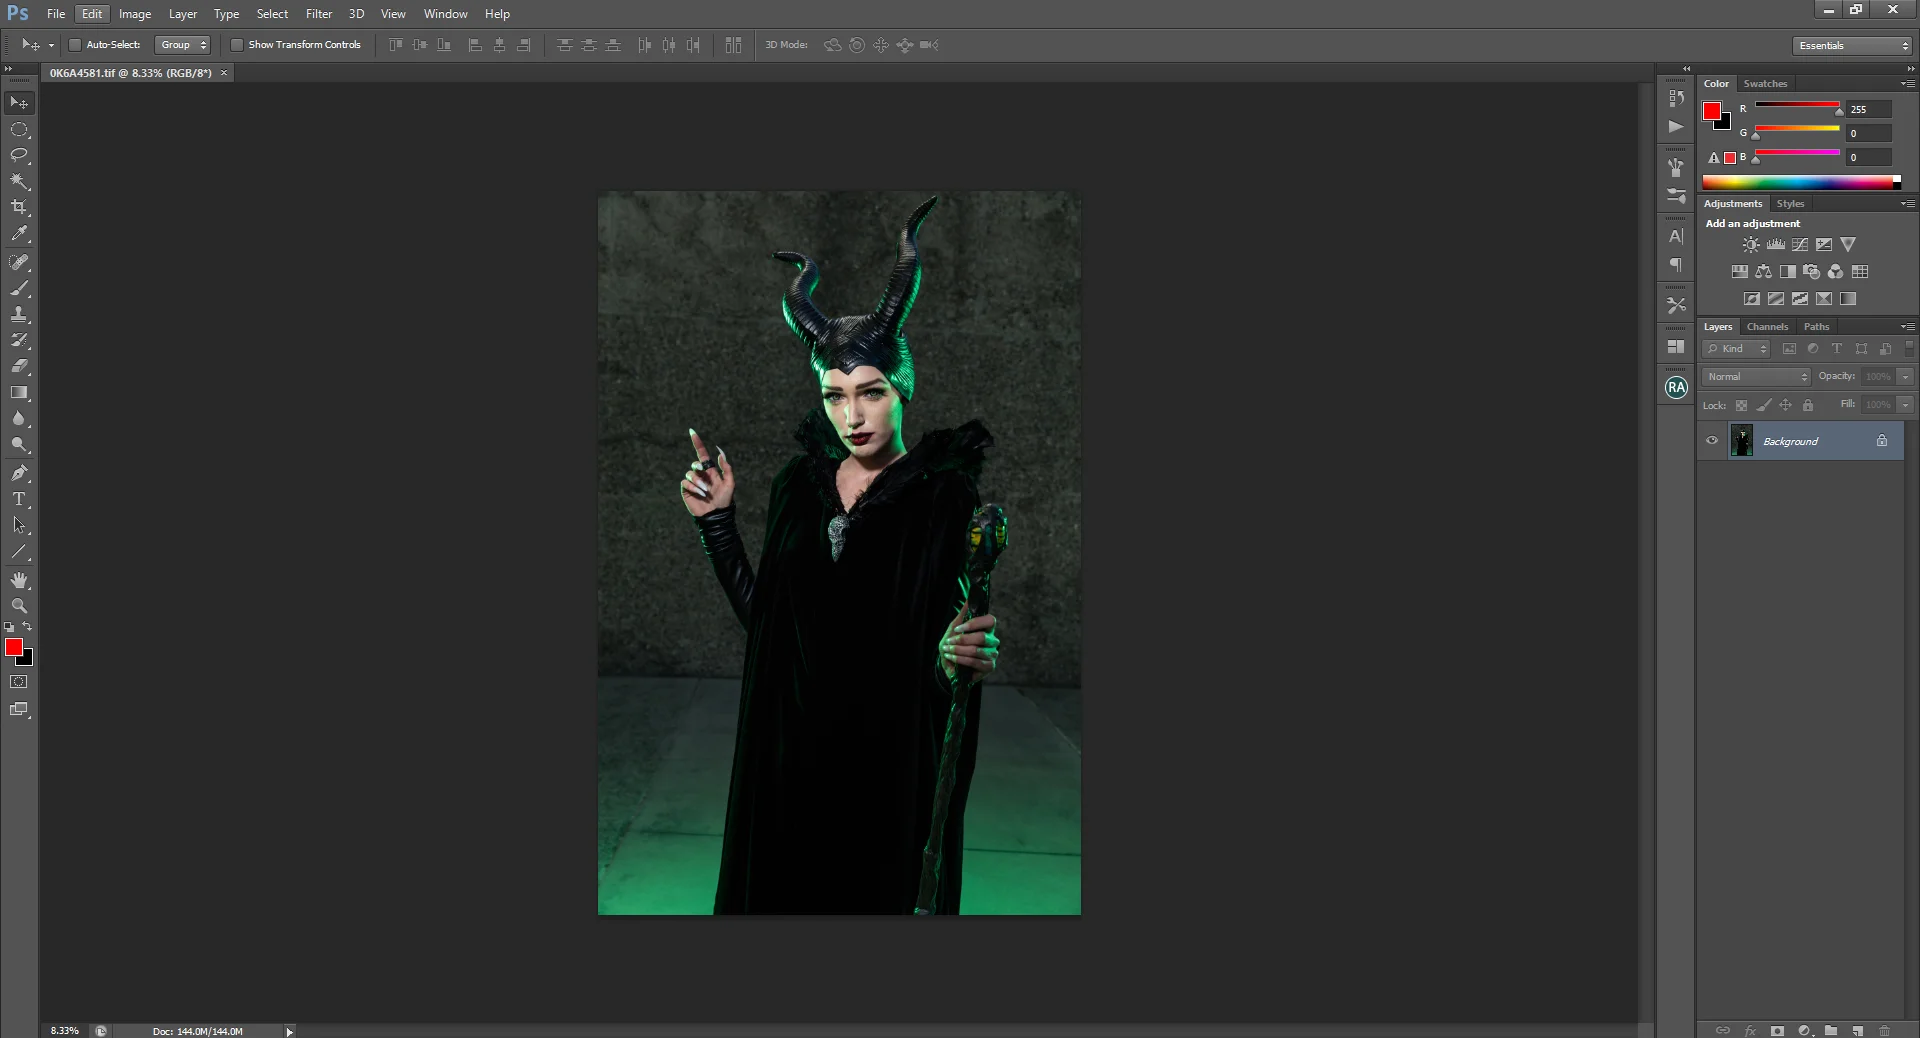Enable the Auto-Select checkbox
Viewport: 1920px width, 1038px height.
tap(75, 45)
